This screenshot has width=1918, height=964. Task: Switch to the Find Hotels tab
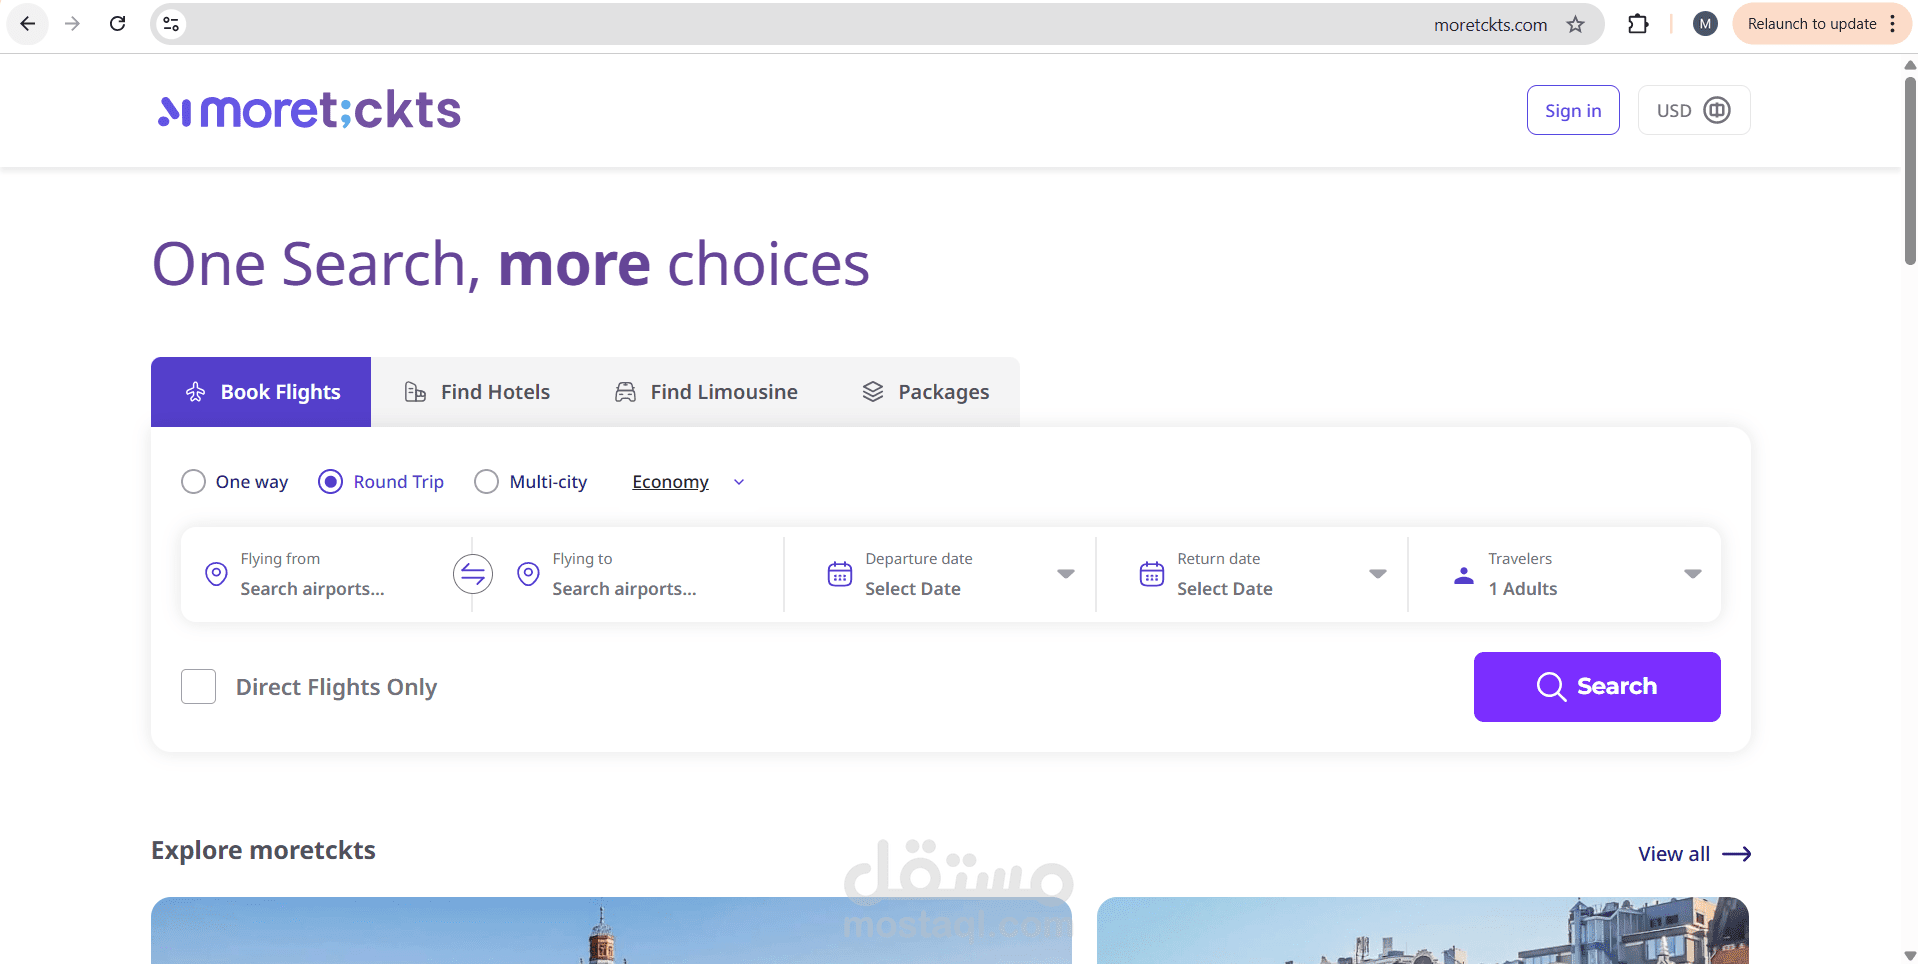click(x=477, y=392)
